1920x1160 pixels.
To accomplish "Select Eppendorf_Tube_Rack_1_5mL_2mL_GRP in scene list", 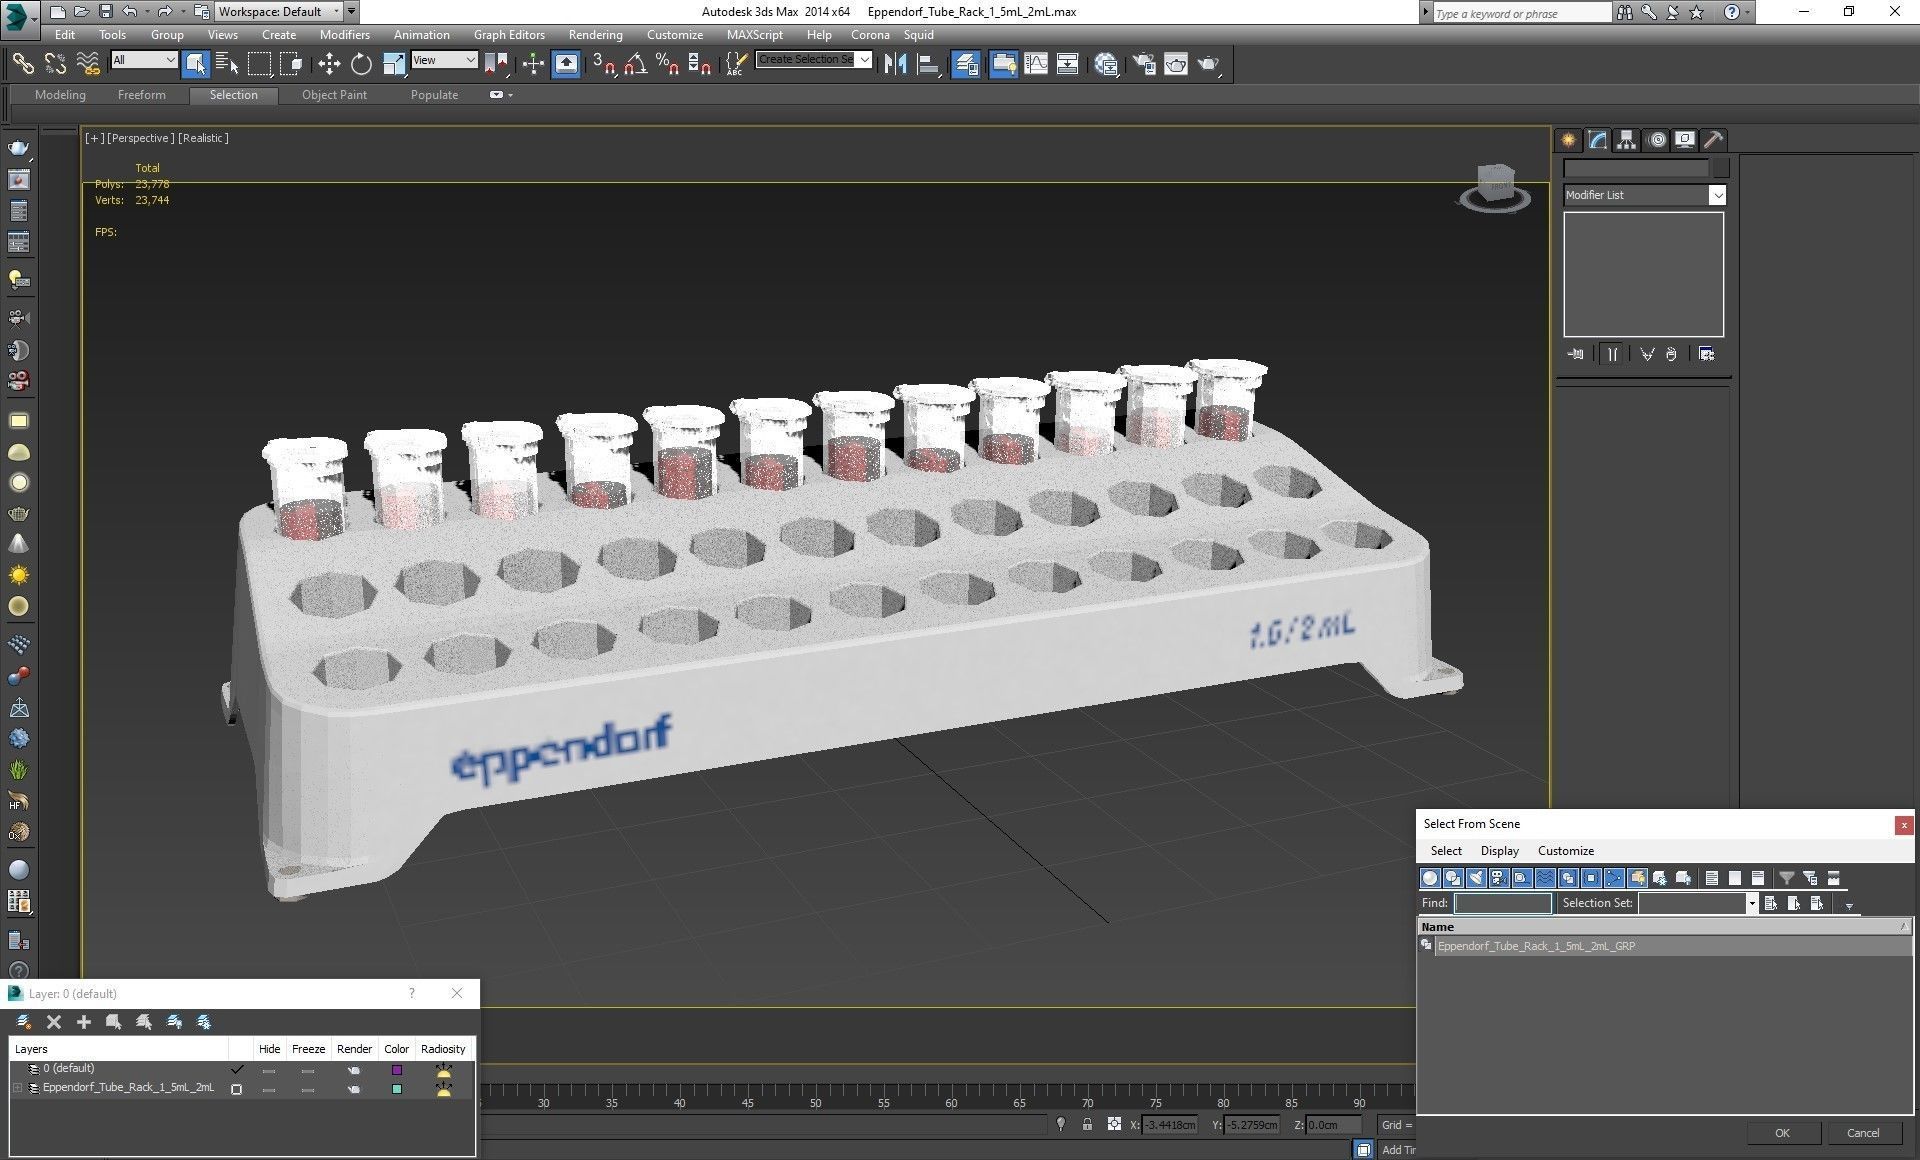I will pyautogui.click(x=1664, y=946).
